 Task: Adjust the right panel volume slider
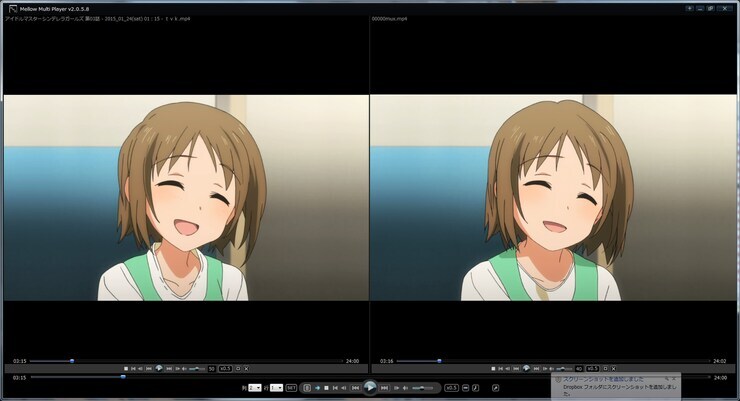coord(564,368)
